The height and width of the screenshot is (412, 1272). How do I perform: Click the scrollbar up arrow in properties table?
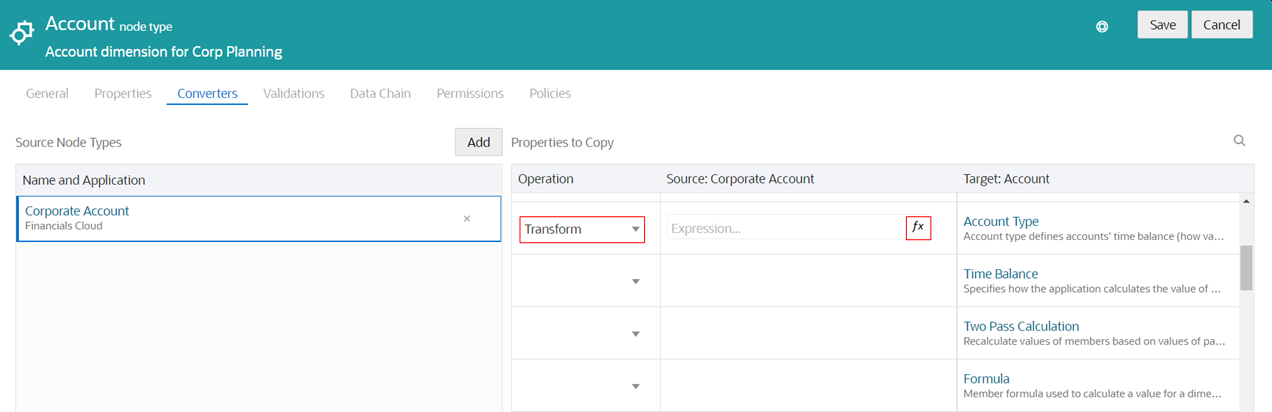[x=1246, y=202]
